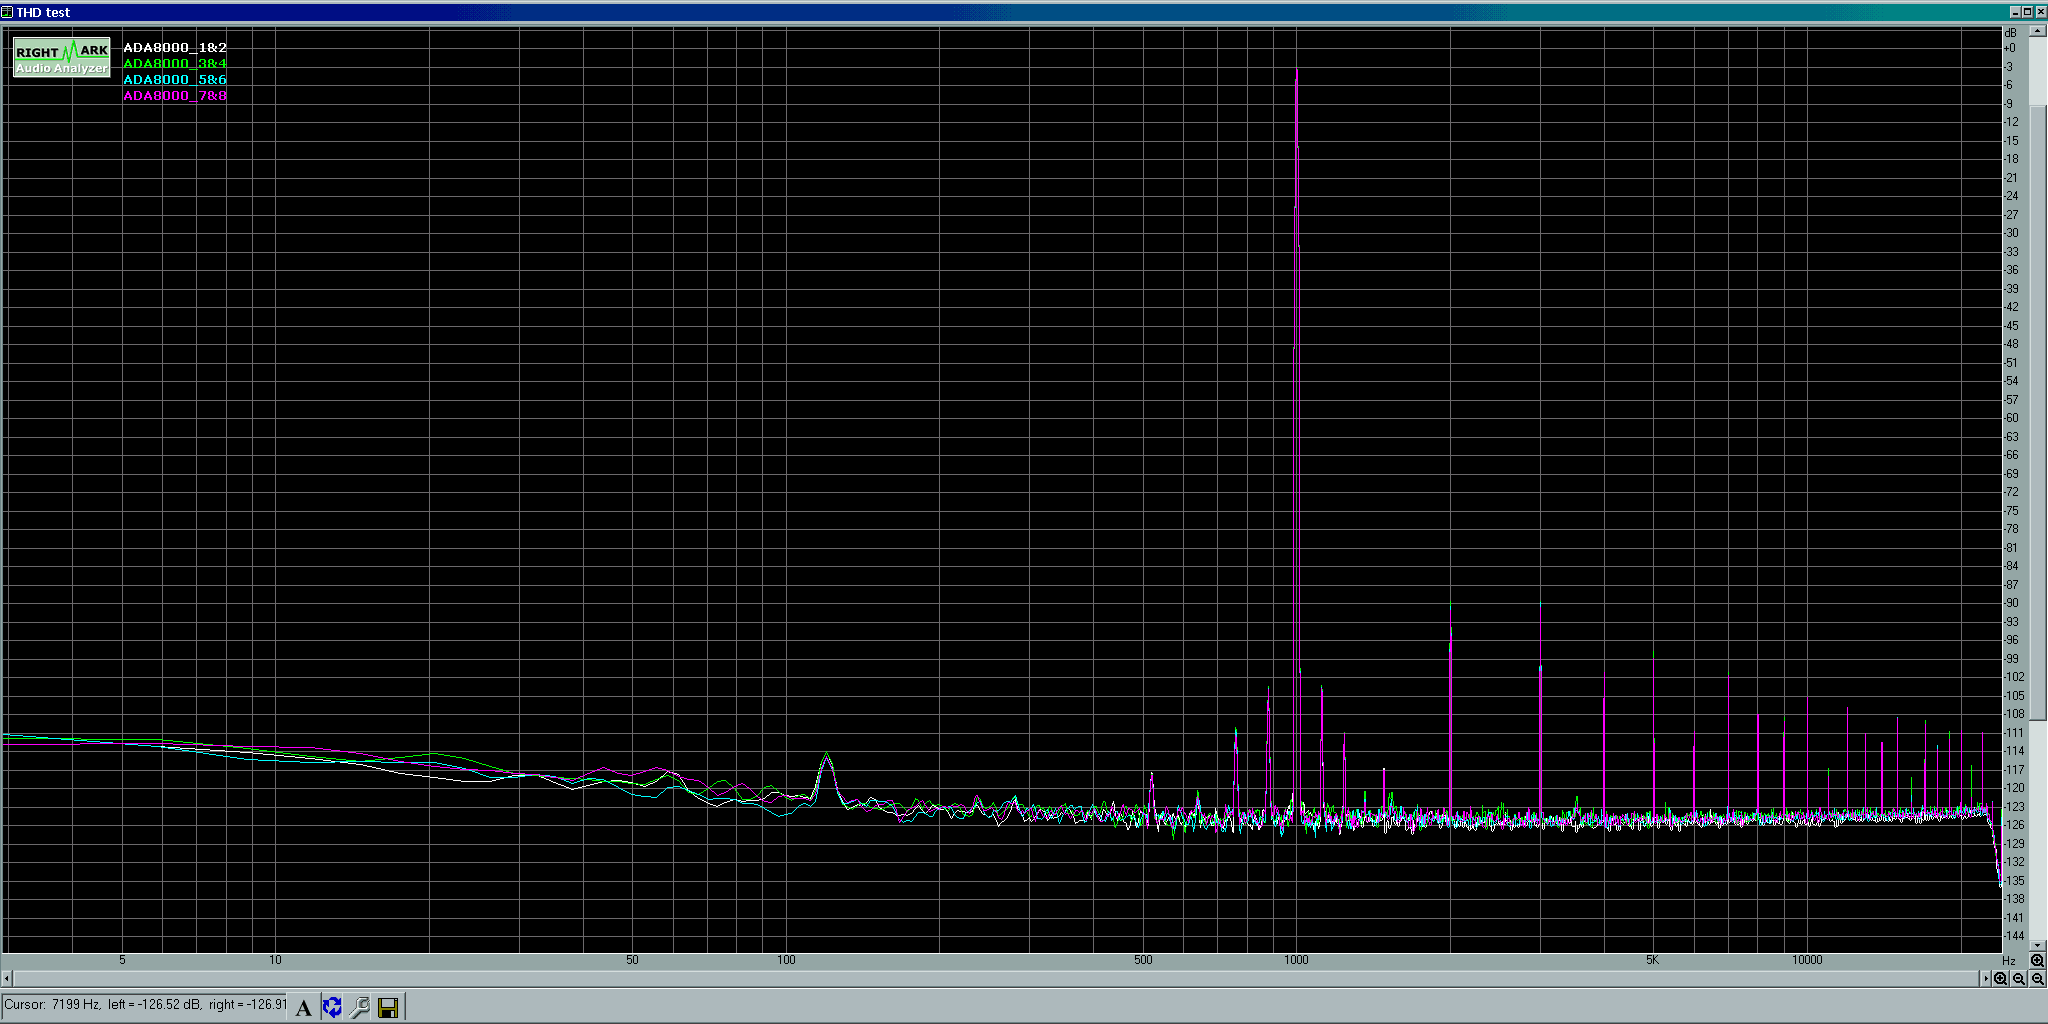This screenshot has height=1024, width=2048.
Task: Click the Cursor readout status text
Action: tap(145, 1005)
